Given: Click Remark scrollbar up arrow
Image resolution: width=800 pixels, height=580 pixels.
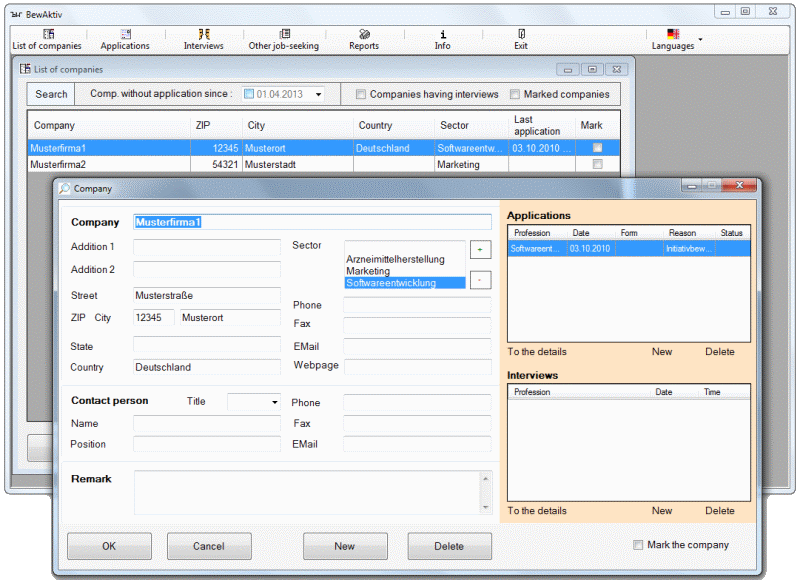Looking at the screenshot, I should tap(486, 478).
